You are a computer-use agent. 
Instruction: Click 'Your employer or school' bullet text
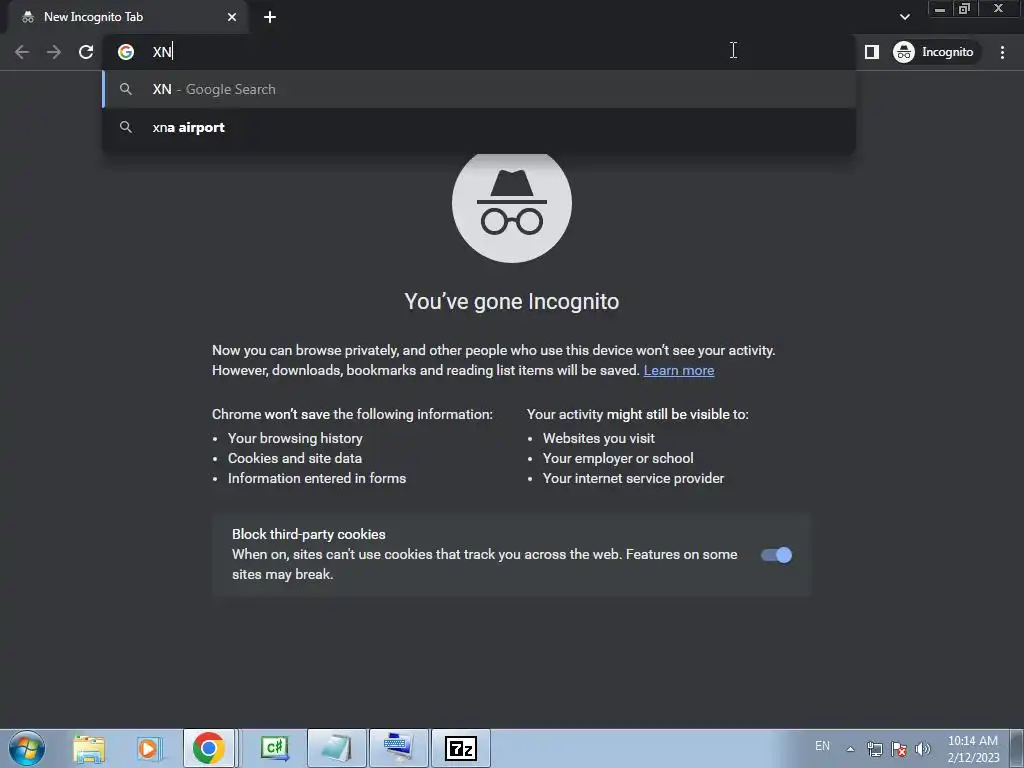coord(618,458)
